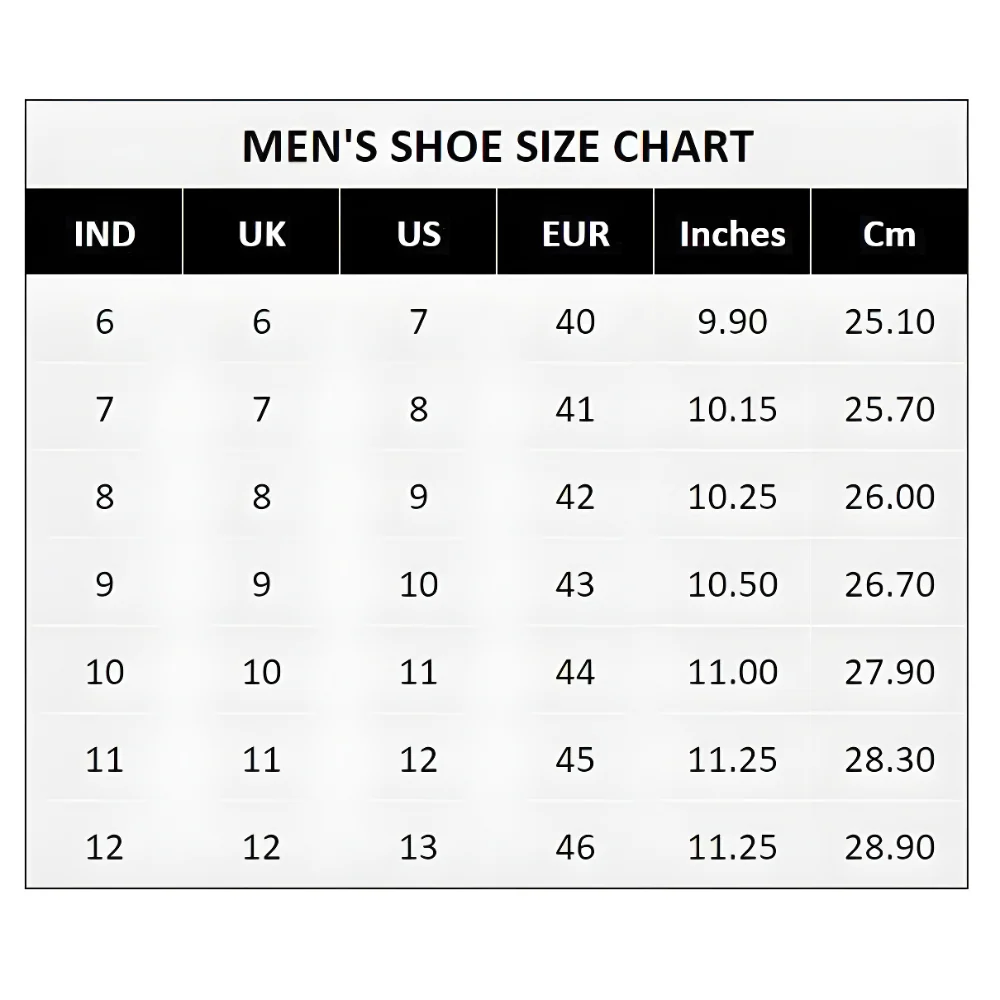Click the 28.30 cm cell
The image size is (1000, 1000).
coord(889,759)
